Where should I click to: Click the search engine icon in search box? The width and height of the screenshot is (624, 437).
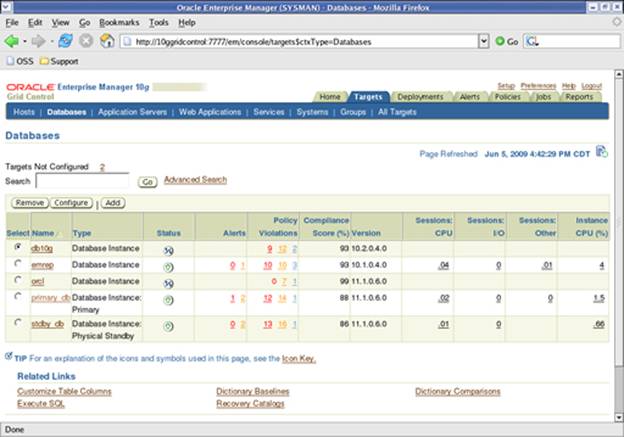(532, 41)
